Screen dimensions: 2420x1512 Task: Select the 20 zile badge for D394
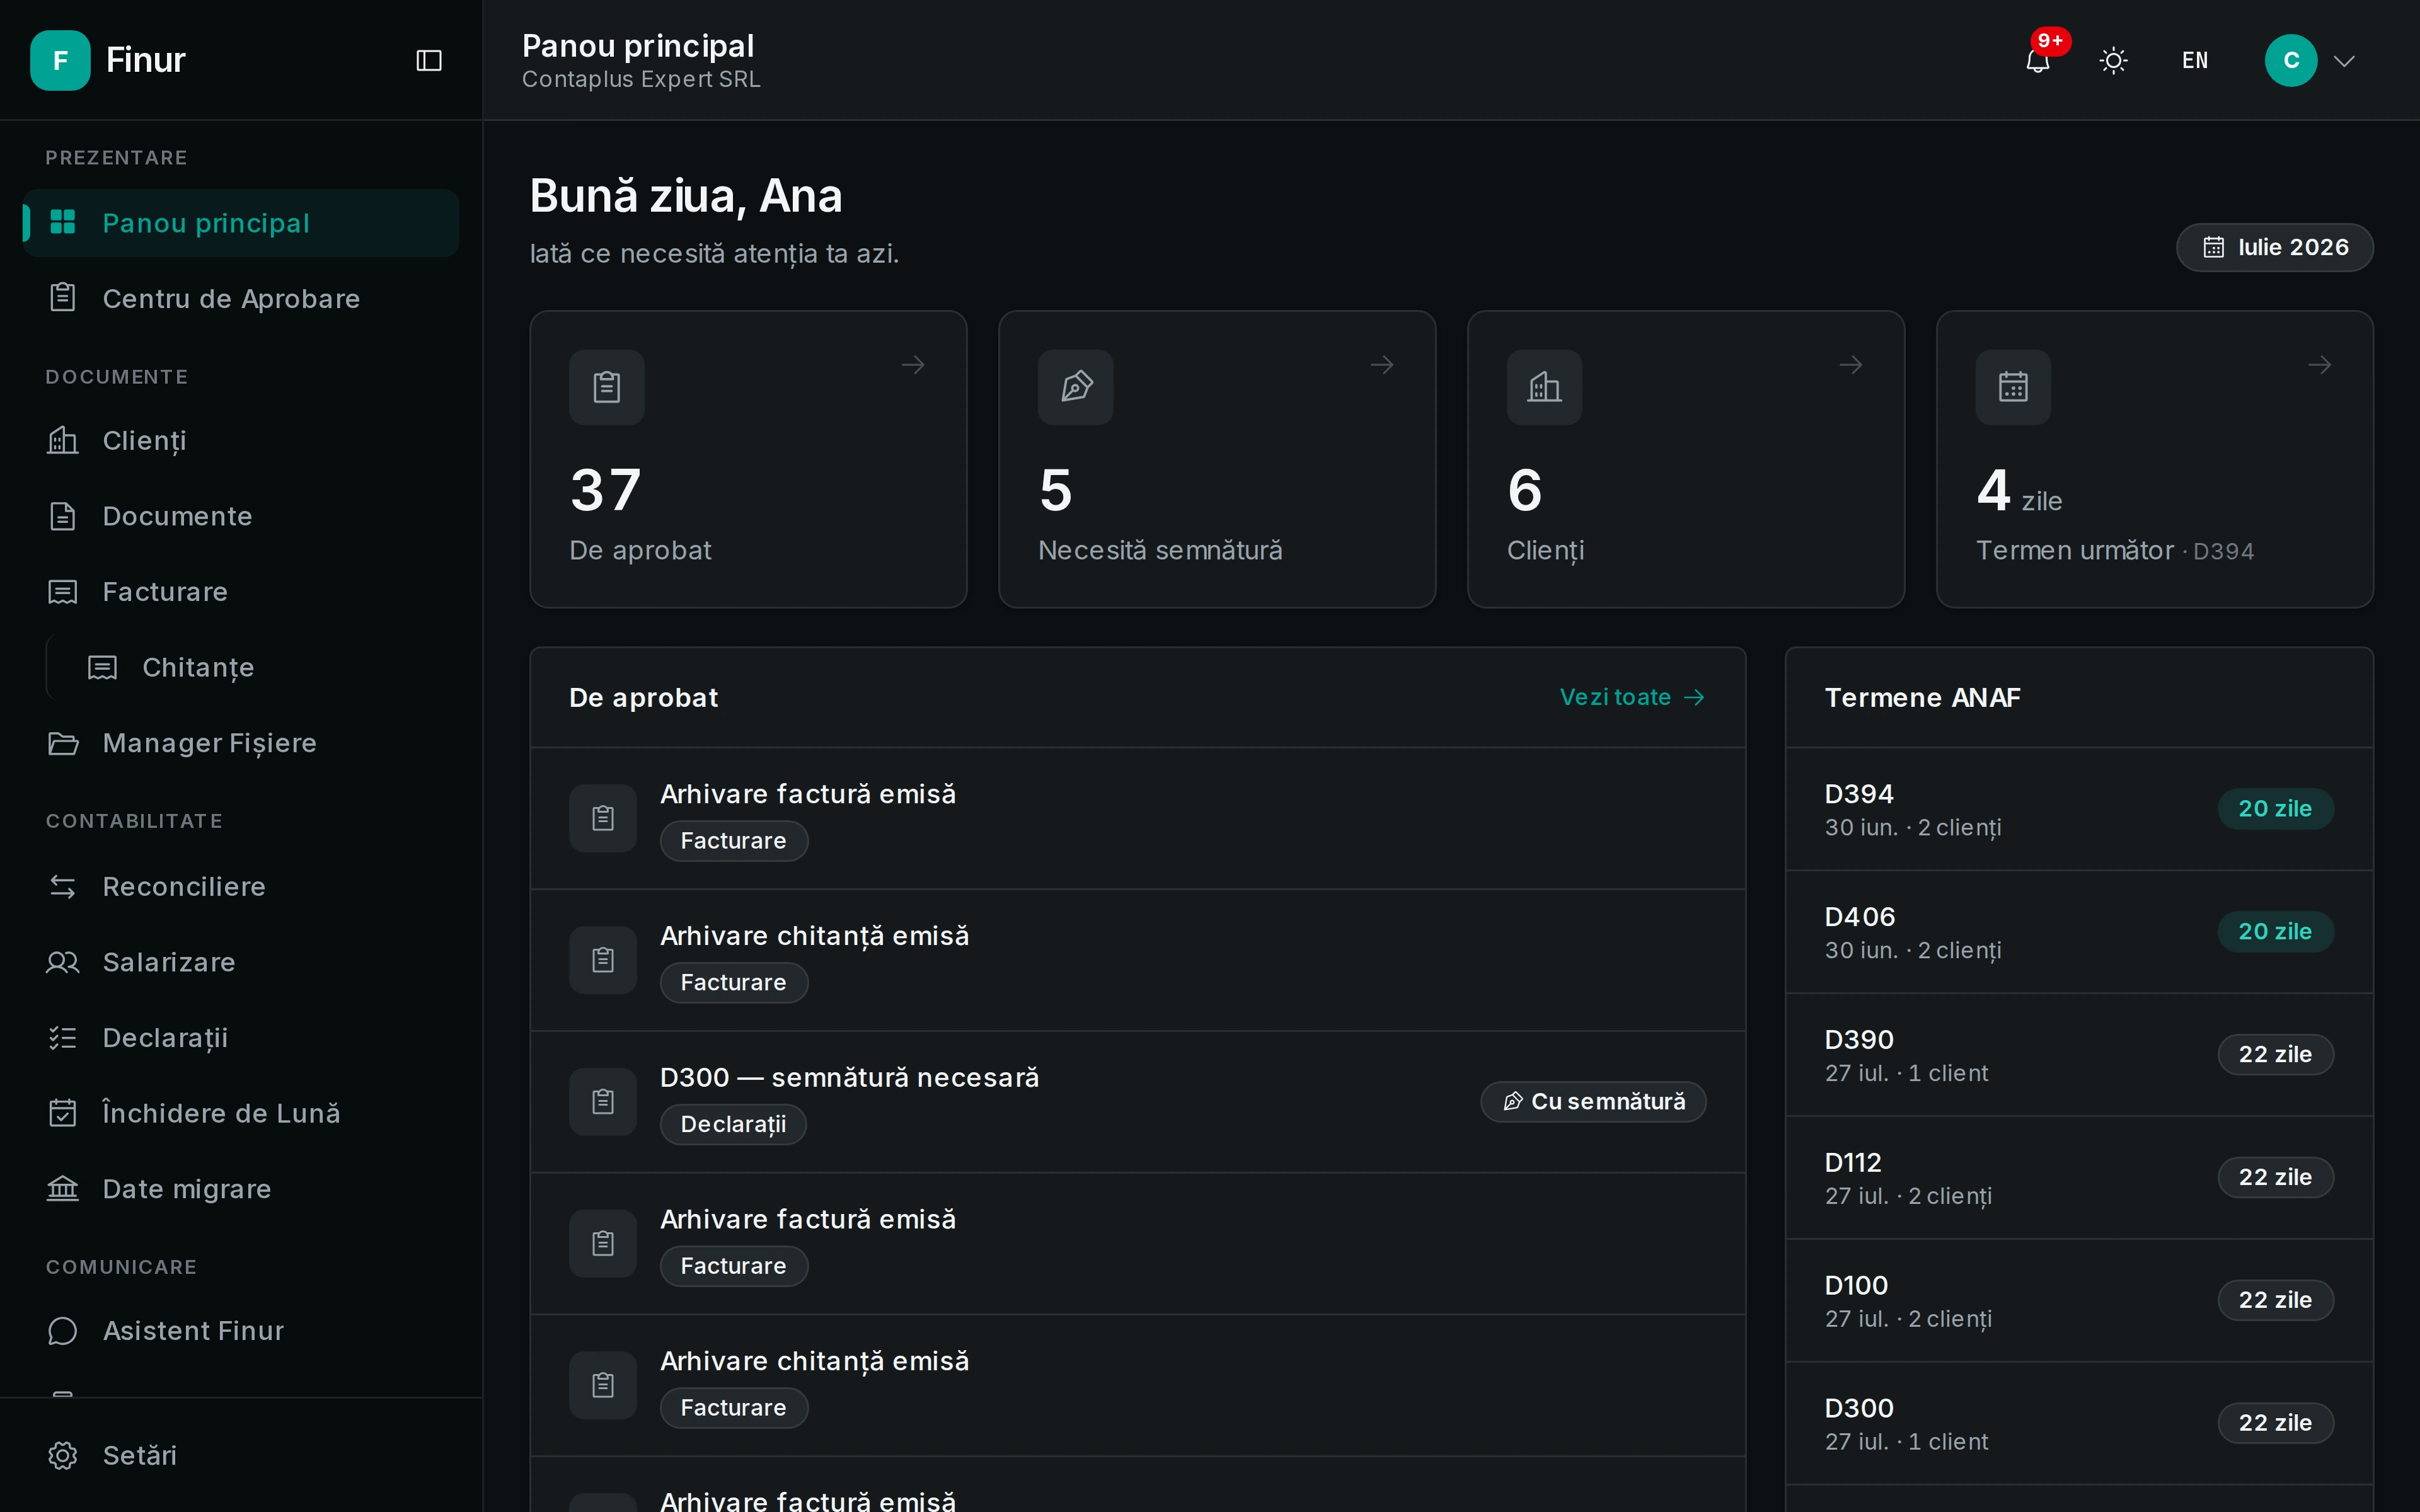(x=2275, y=808)
